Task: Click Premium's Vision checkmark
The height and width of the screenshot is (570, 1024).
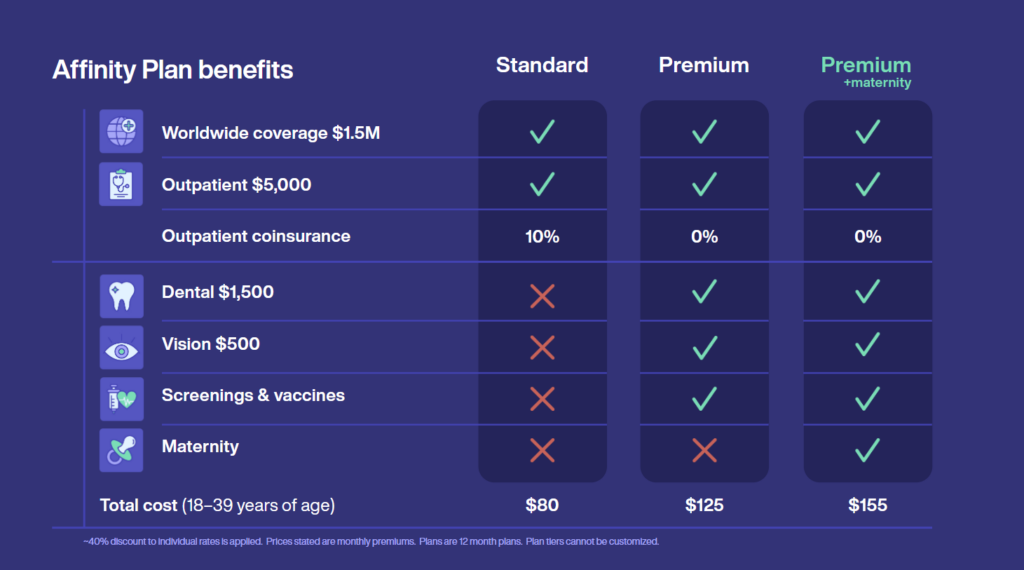Action: point(704,346)
